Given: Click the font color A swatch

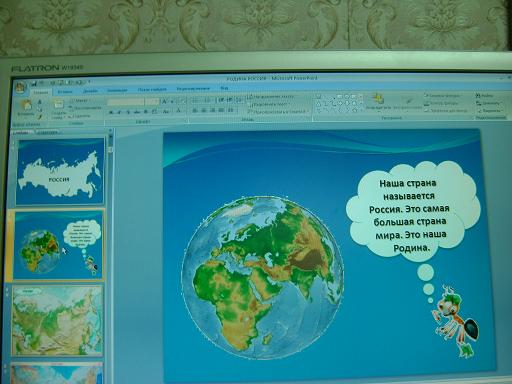Looking at the screenshot, I should (179, 111).
